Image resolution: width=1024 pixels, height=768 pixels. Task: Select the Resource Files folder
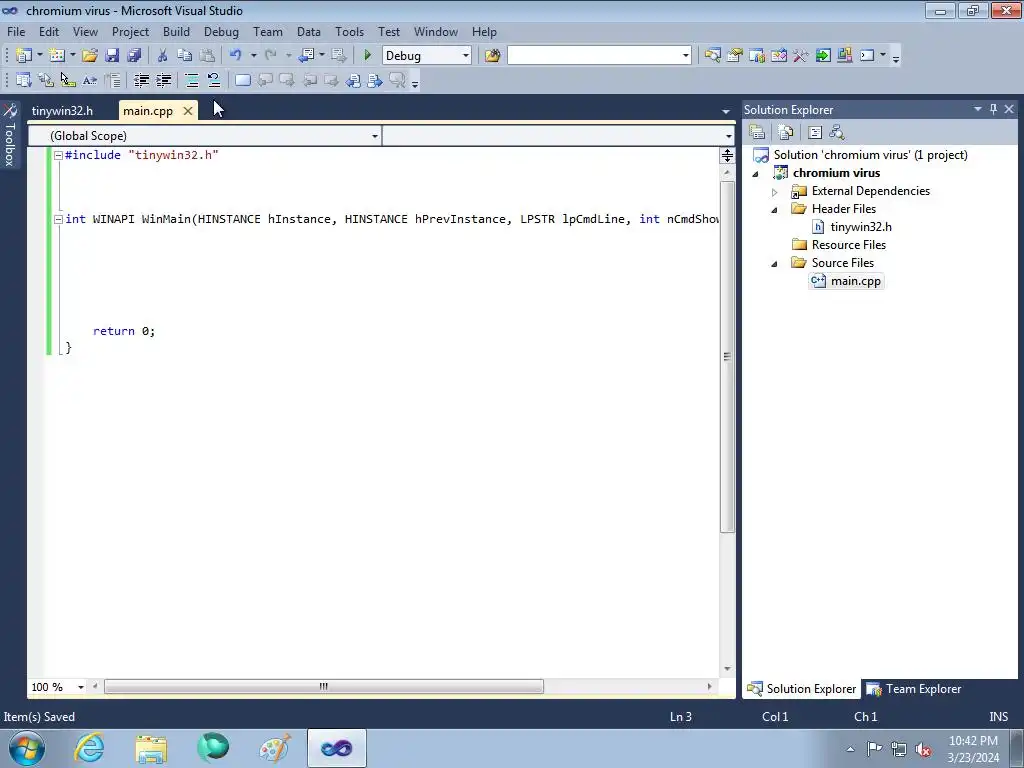click(x=848, y=245)
